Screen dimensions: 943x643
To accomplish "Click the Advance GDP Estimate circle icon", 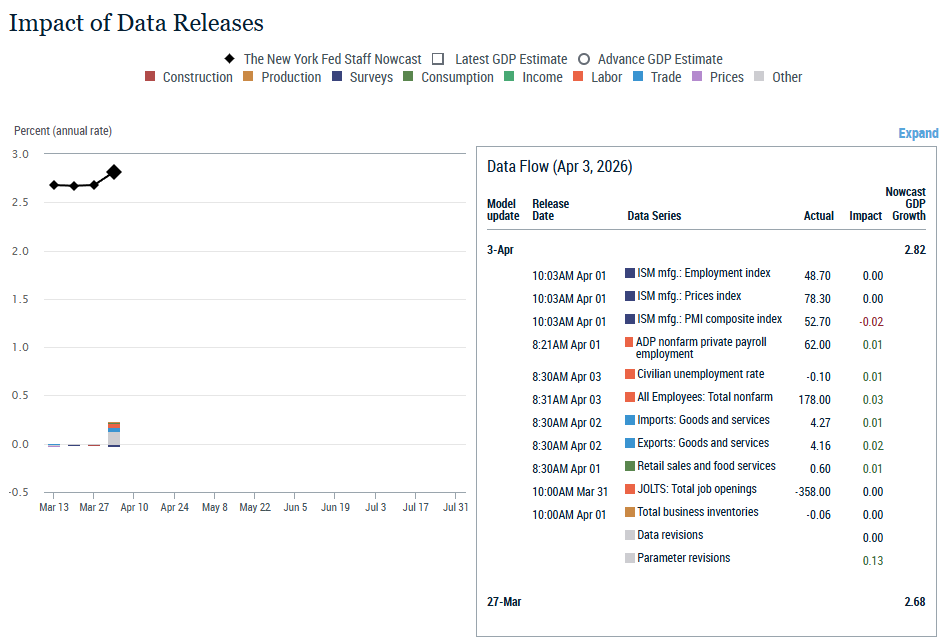I will (x=584, y=59).
